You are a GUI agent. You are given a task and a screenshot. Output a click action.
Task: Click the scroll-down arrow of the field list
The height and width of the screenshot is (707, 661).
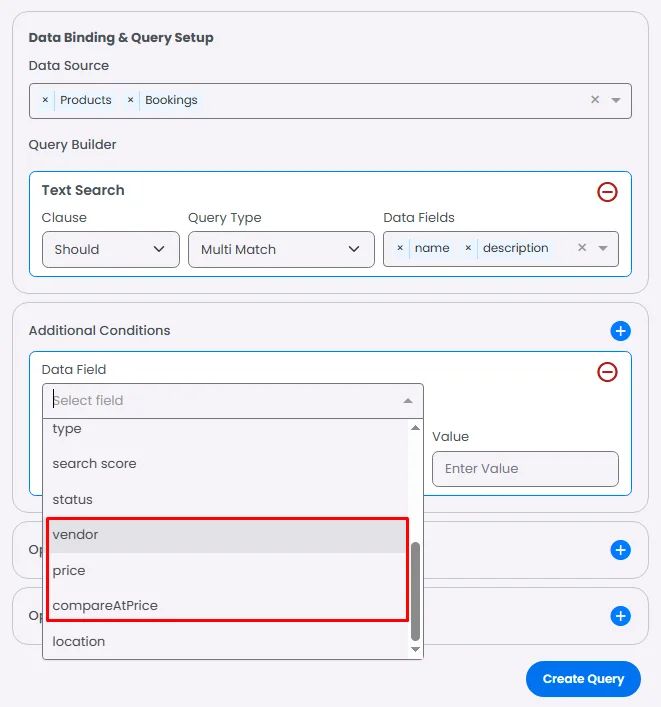(x=416, y=649)
